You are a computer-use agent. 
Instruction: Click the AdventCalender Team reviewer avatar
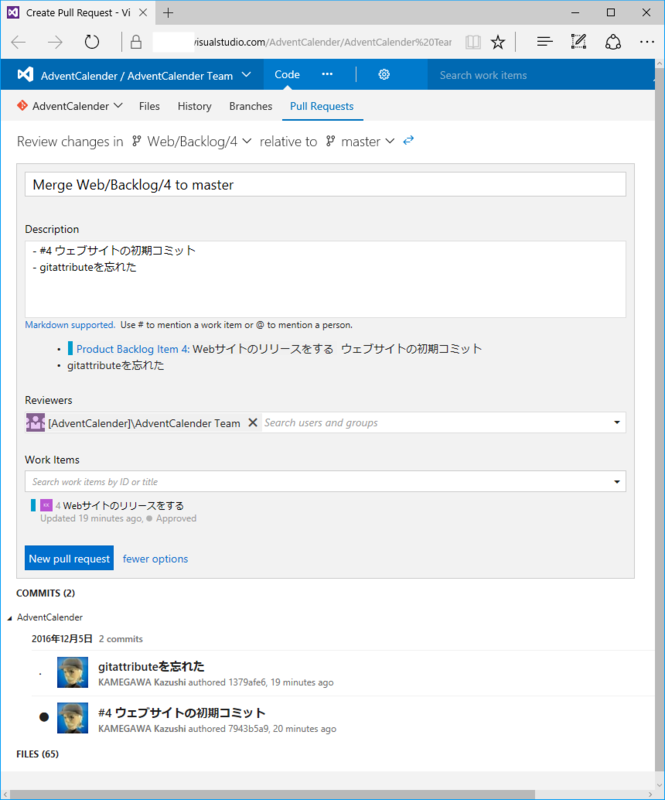coord(35,422)
